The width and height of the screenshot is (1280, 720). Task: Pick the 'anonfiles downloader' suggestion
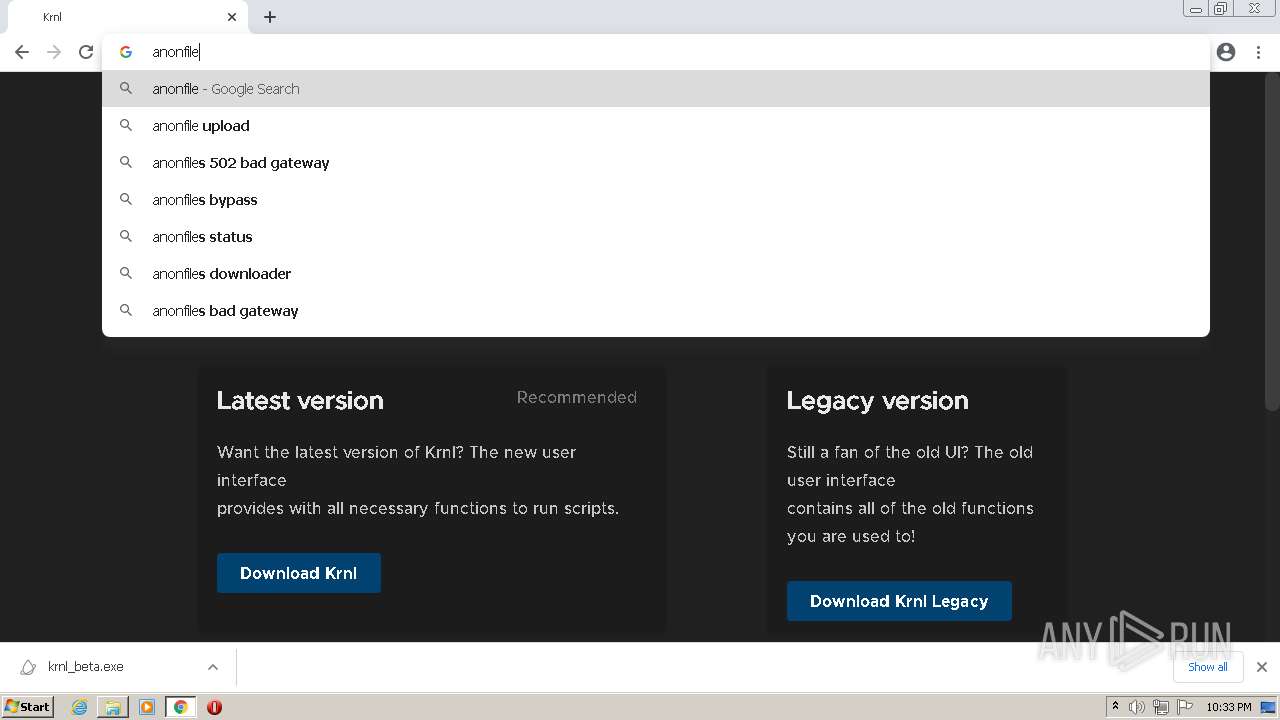[x=656, y=274]
